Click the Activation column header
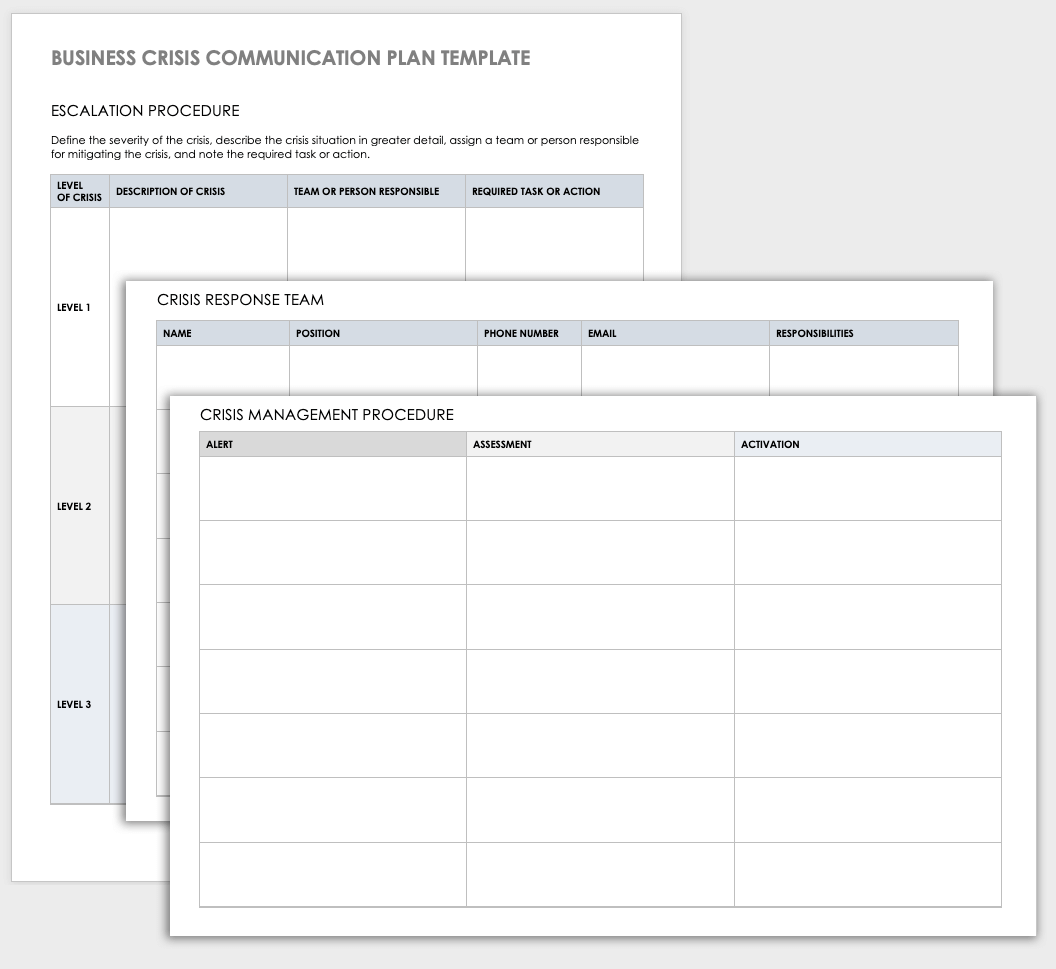The width and height of the screenshot is (1056, 969). click(770, 444)
